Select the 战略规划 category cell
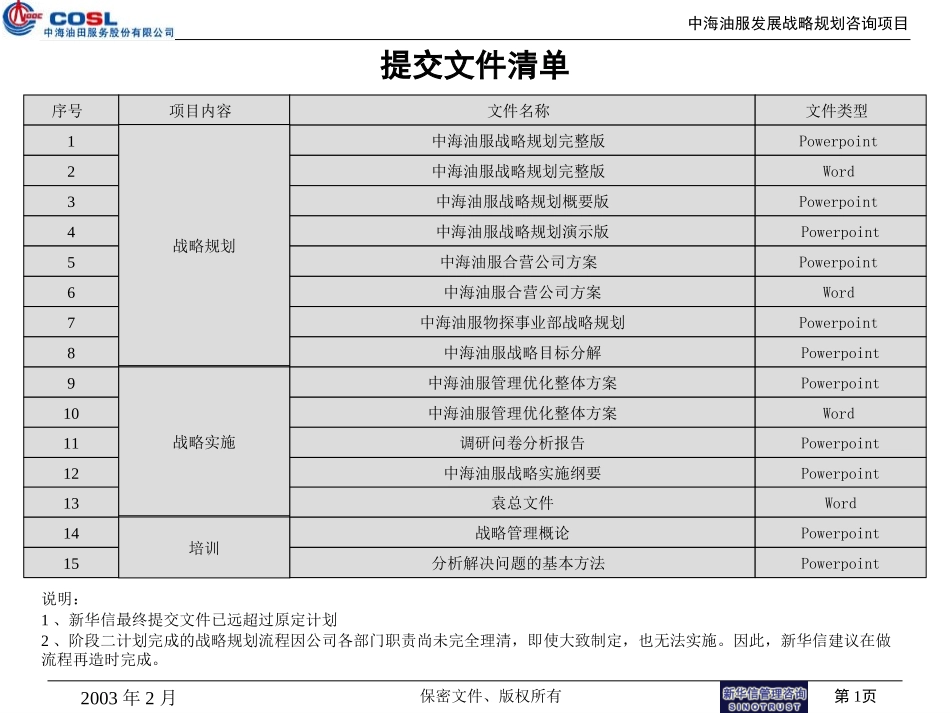Screen dimensions: 950x713 204,246
